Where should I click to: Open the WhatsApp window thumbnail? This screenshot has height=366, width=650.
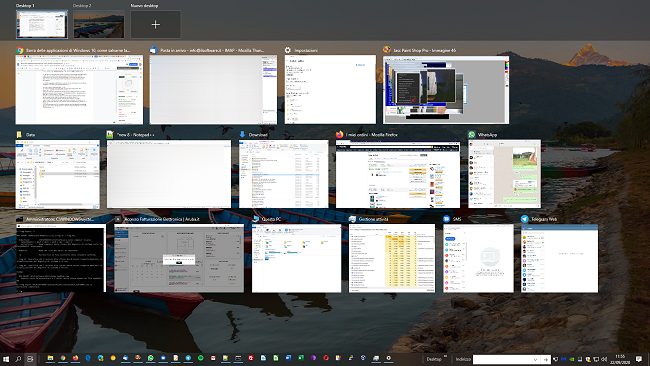[x=504, y=174]
